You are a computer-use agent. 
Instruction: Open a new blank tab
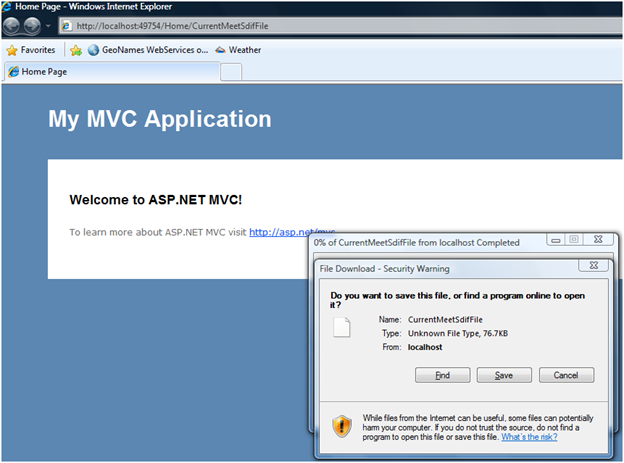tap(230, 72)
